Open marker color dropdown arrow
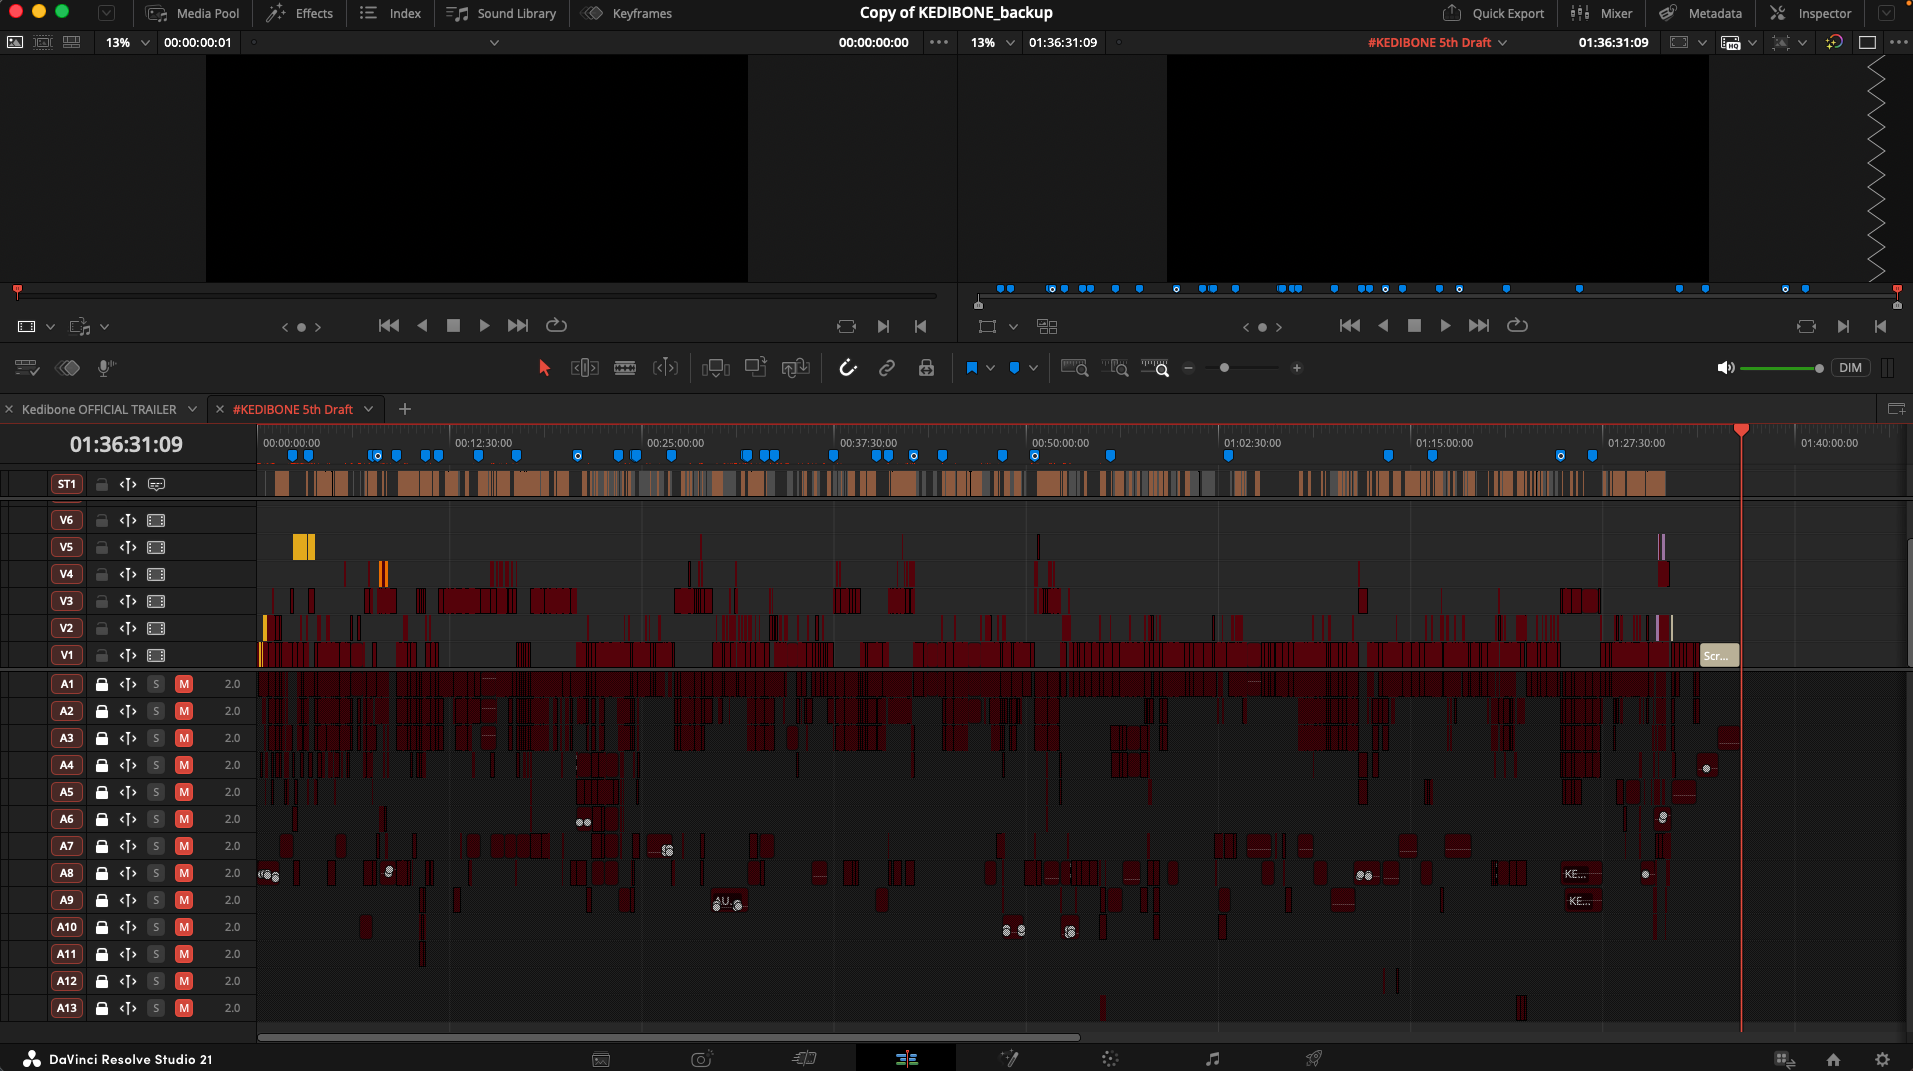Image resolution: width=1913 pixels, height=1071 pixels. click(x=1033, y=368)
